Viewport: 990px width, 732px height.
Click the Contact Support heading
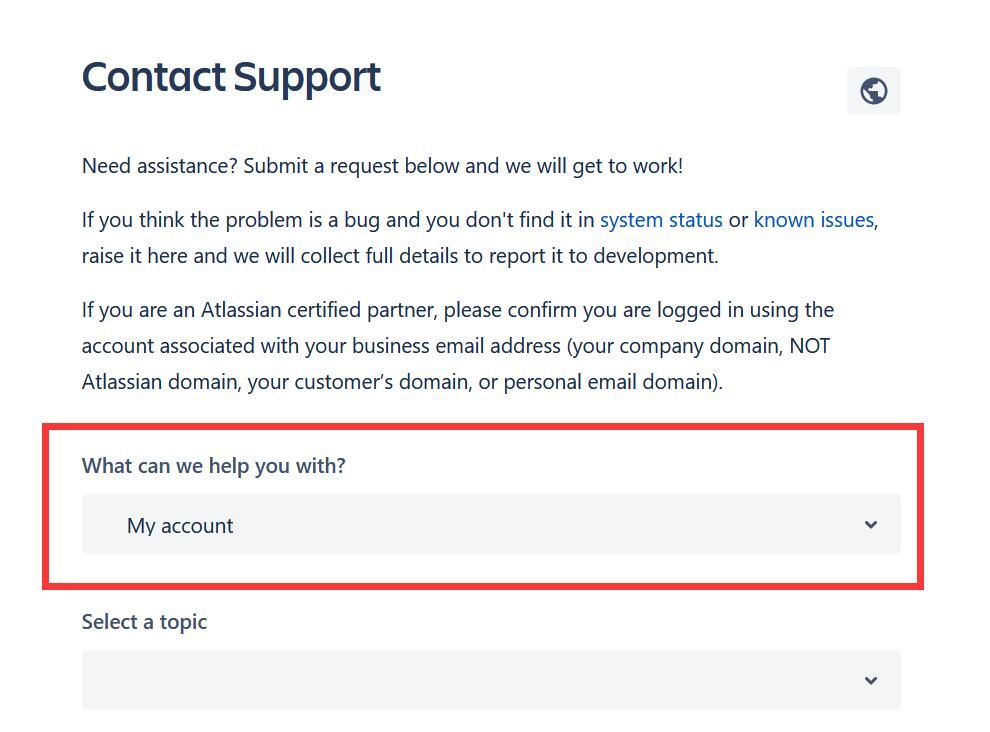click(x=231, y=78)
